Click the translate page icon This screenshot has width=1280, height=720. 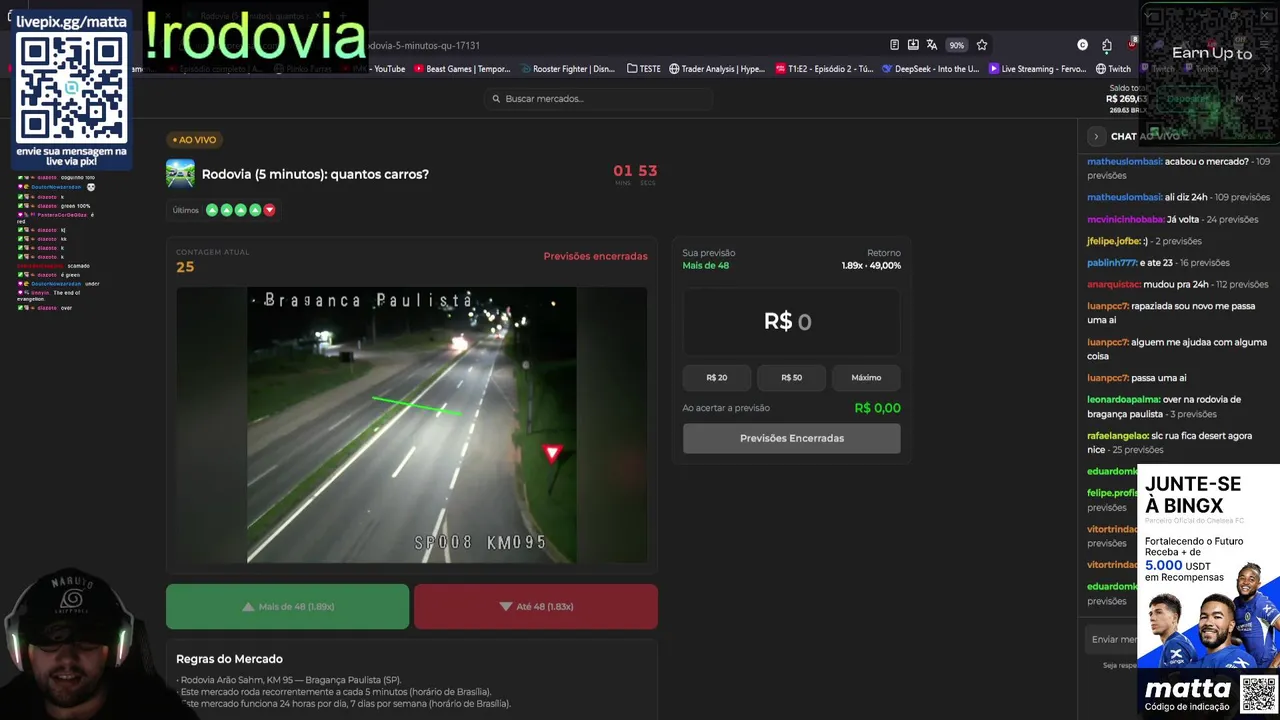click(x=932, y=45)
